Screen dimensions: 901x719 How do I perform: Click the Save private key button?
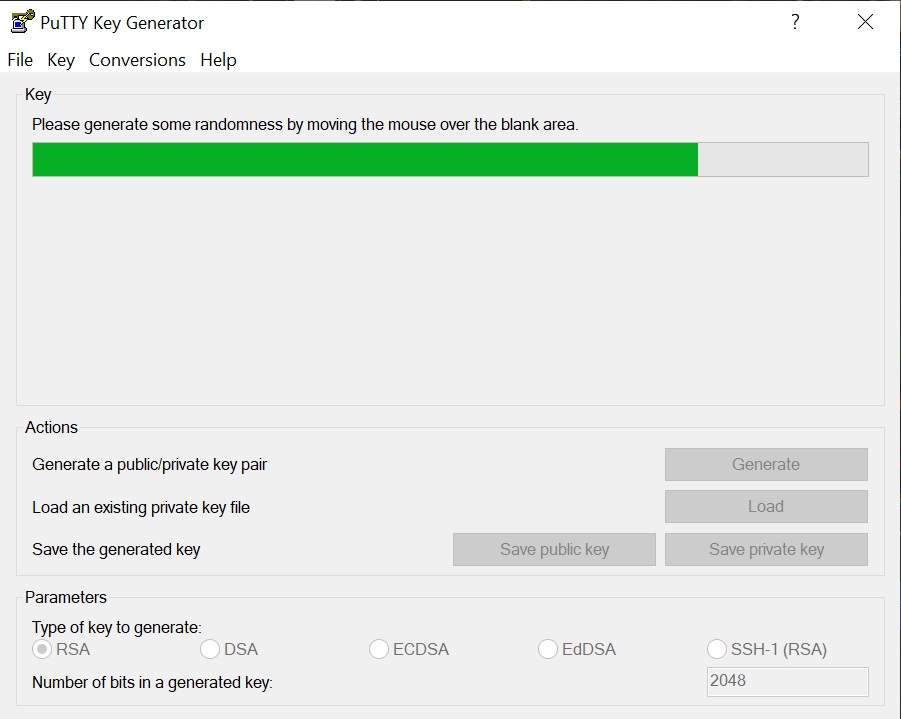pyautogui.click(x=766, y=549)
